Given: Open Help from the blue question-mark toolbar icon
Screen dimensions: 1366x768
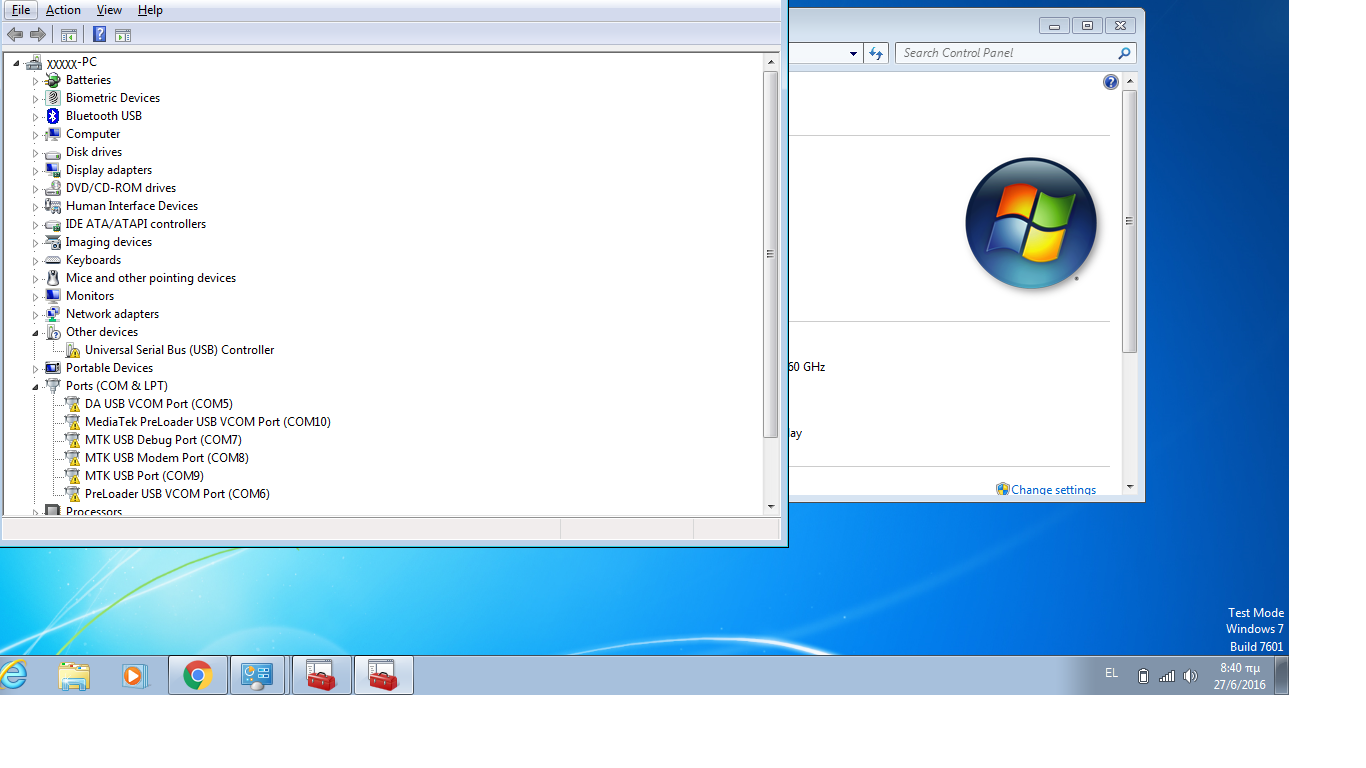Looking at the screenshot, I should [x=100, y=35].
